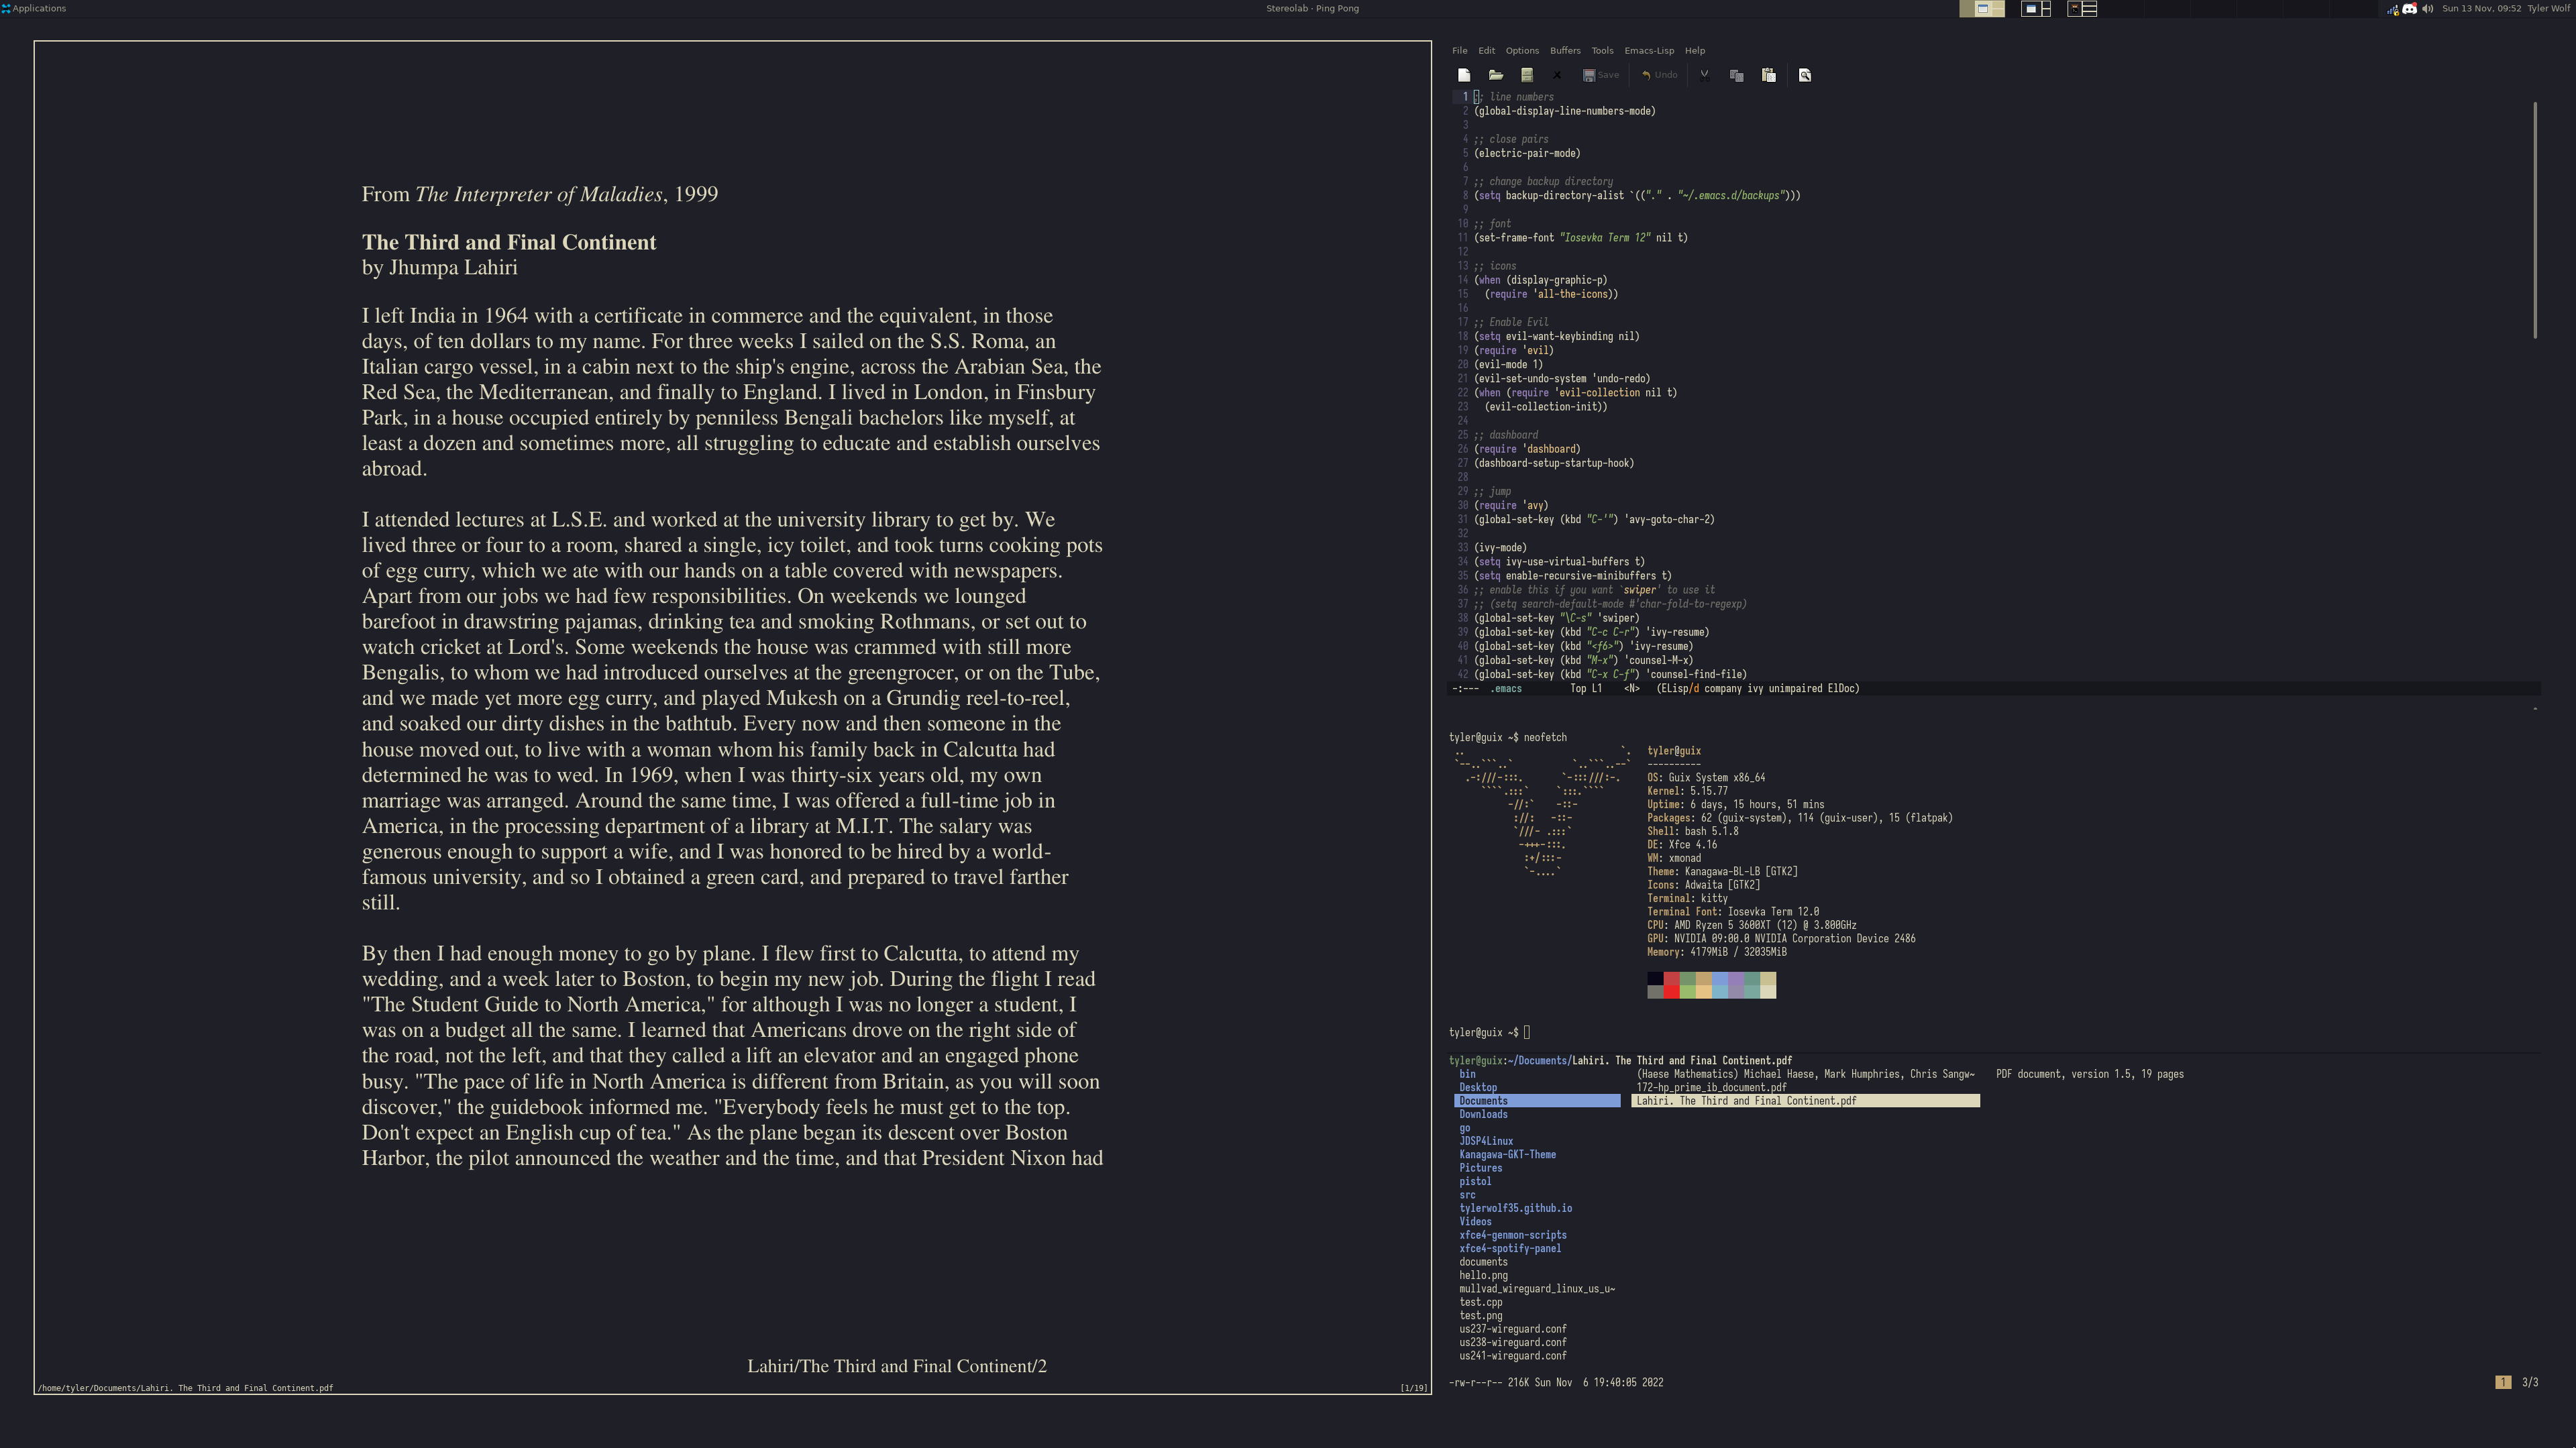
Task: Switch to the third workspace in the pager
Action: point(2082,8)
